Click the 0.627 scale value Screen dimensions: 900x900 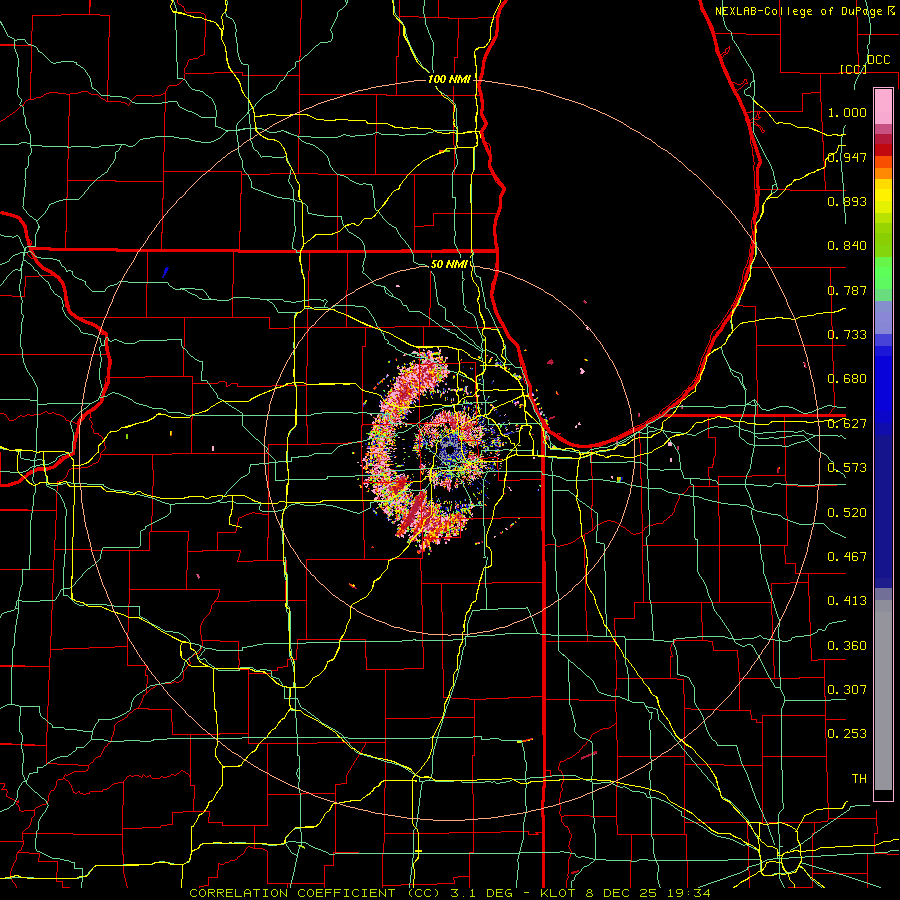(847, 424)
